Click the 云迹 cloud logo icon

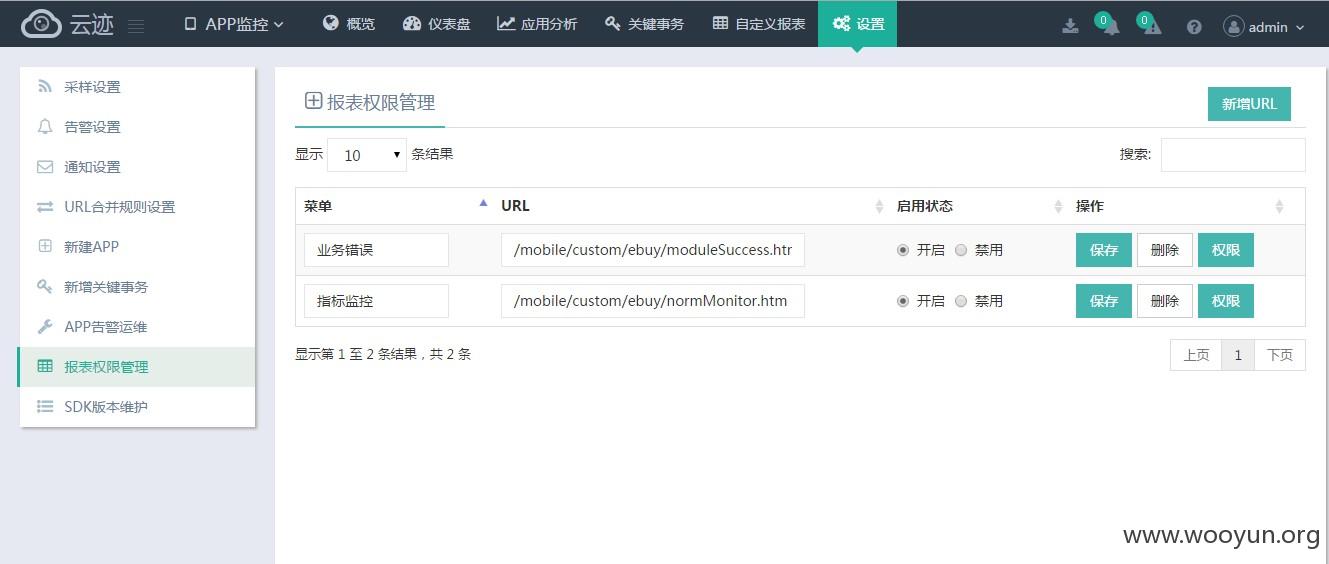(41, 23)
